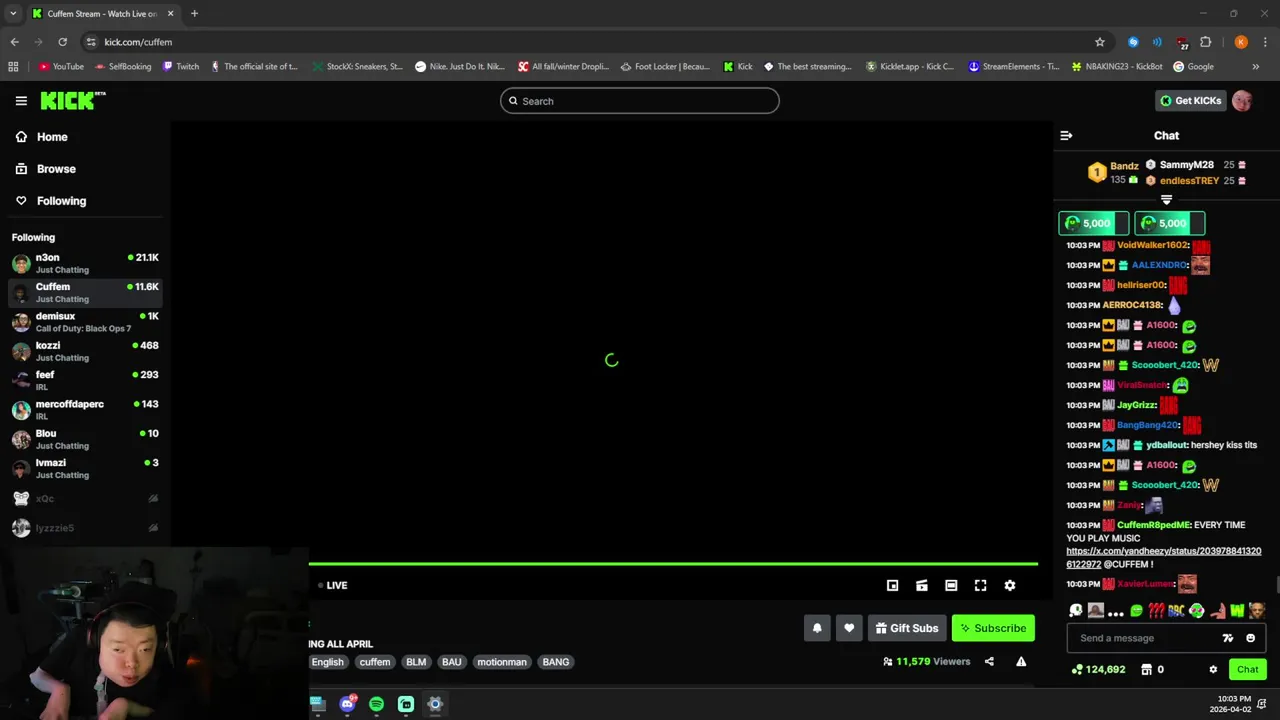Open the offline xQc channel

[x=85, y=498]
